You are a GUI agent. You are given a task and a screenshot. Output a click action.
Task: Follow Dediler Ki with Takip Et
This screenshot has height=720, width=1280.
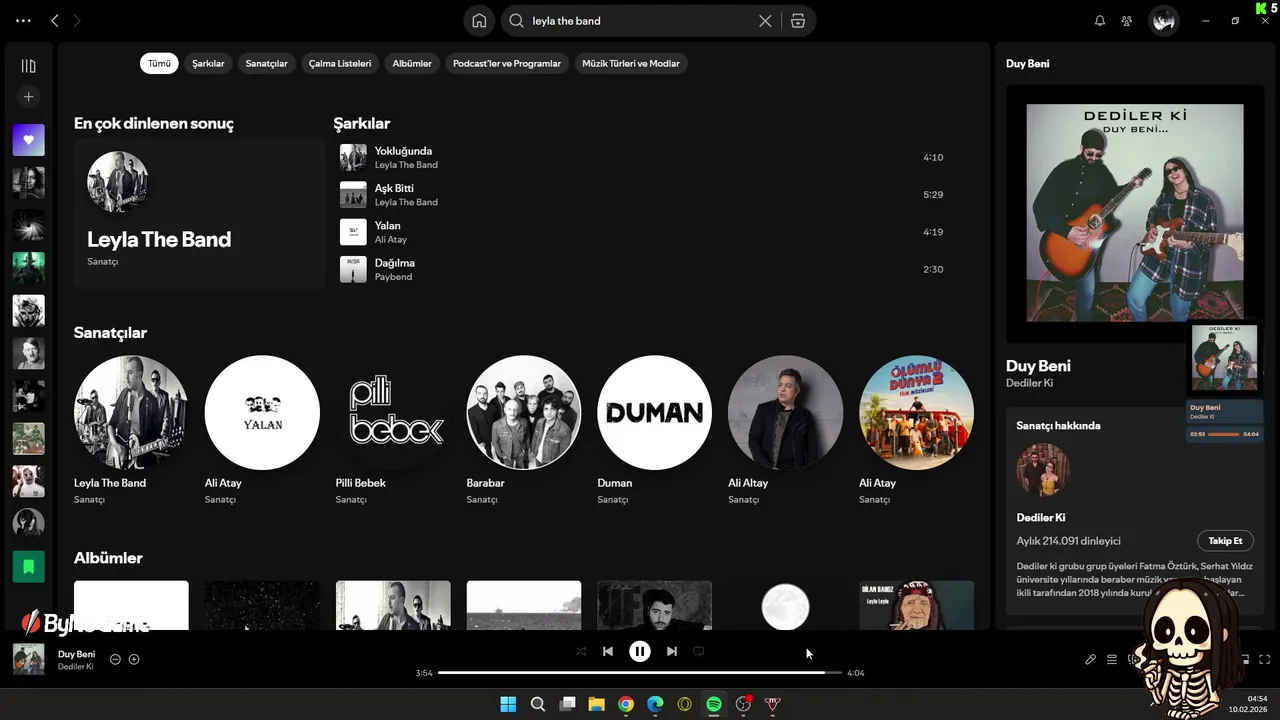[x=1225, y=541]
